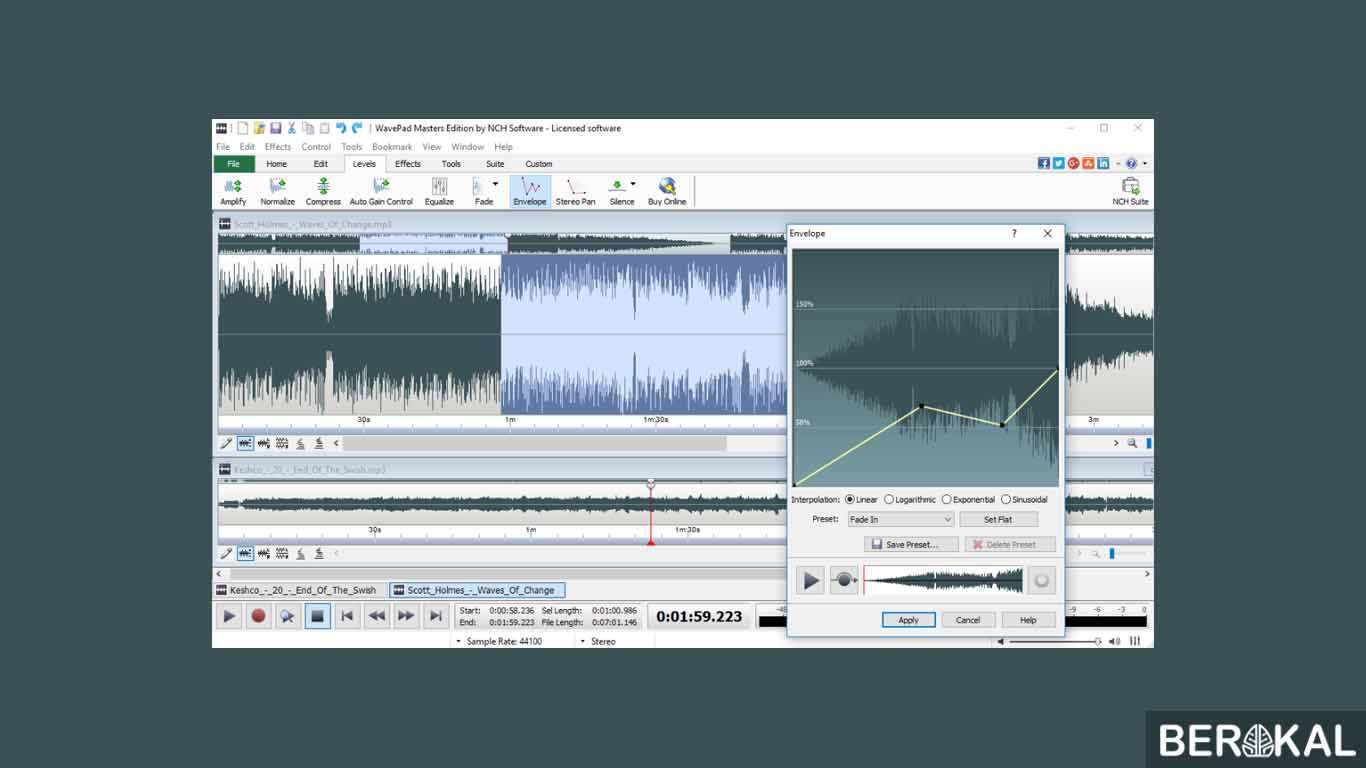Viewport: 1366px width, 768px height.
Task: Click the Undo arrow icon
Action: click(341, 128)
